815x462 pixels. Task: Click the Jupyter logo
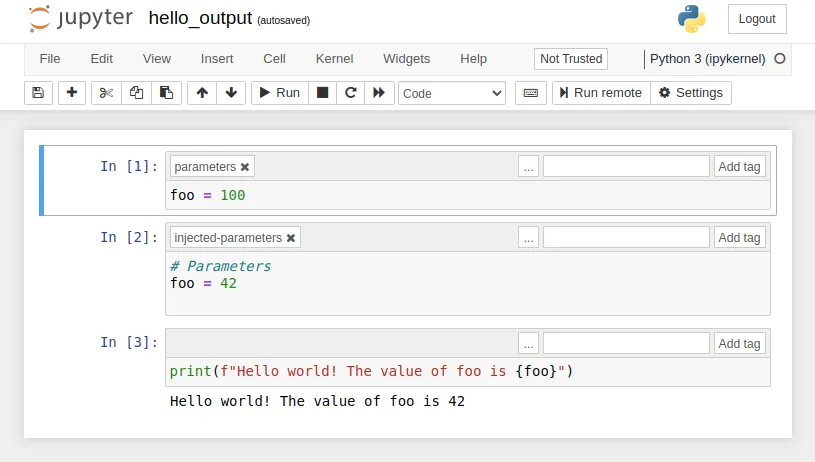pyautogui.click(x=81, y=18)
